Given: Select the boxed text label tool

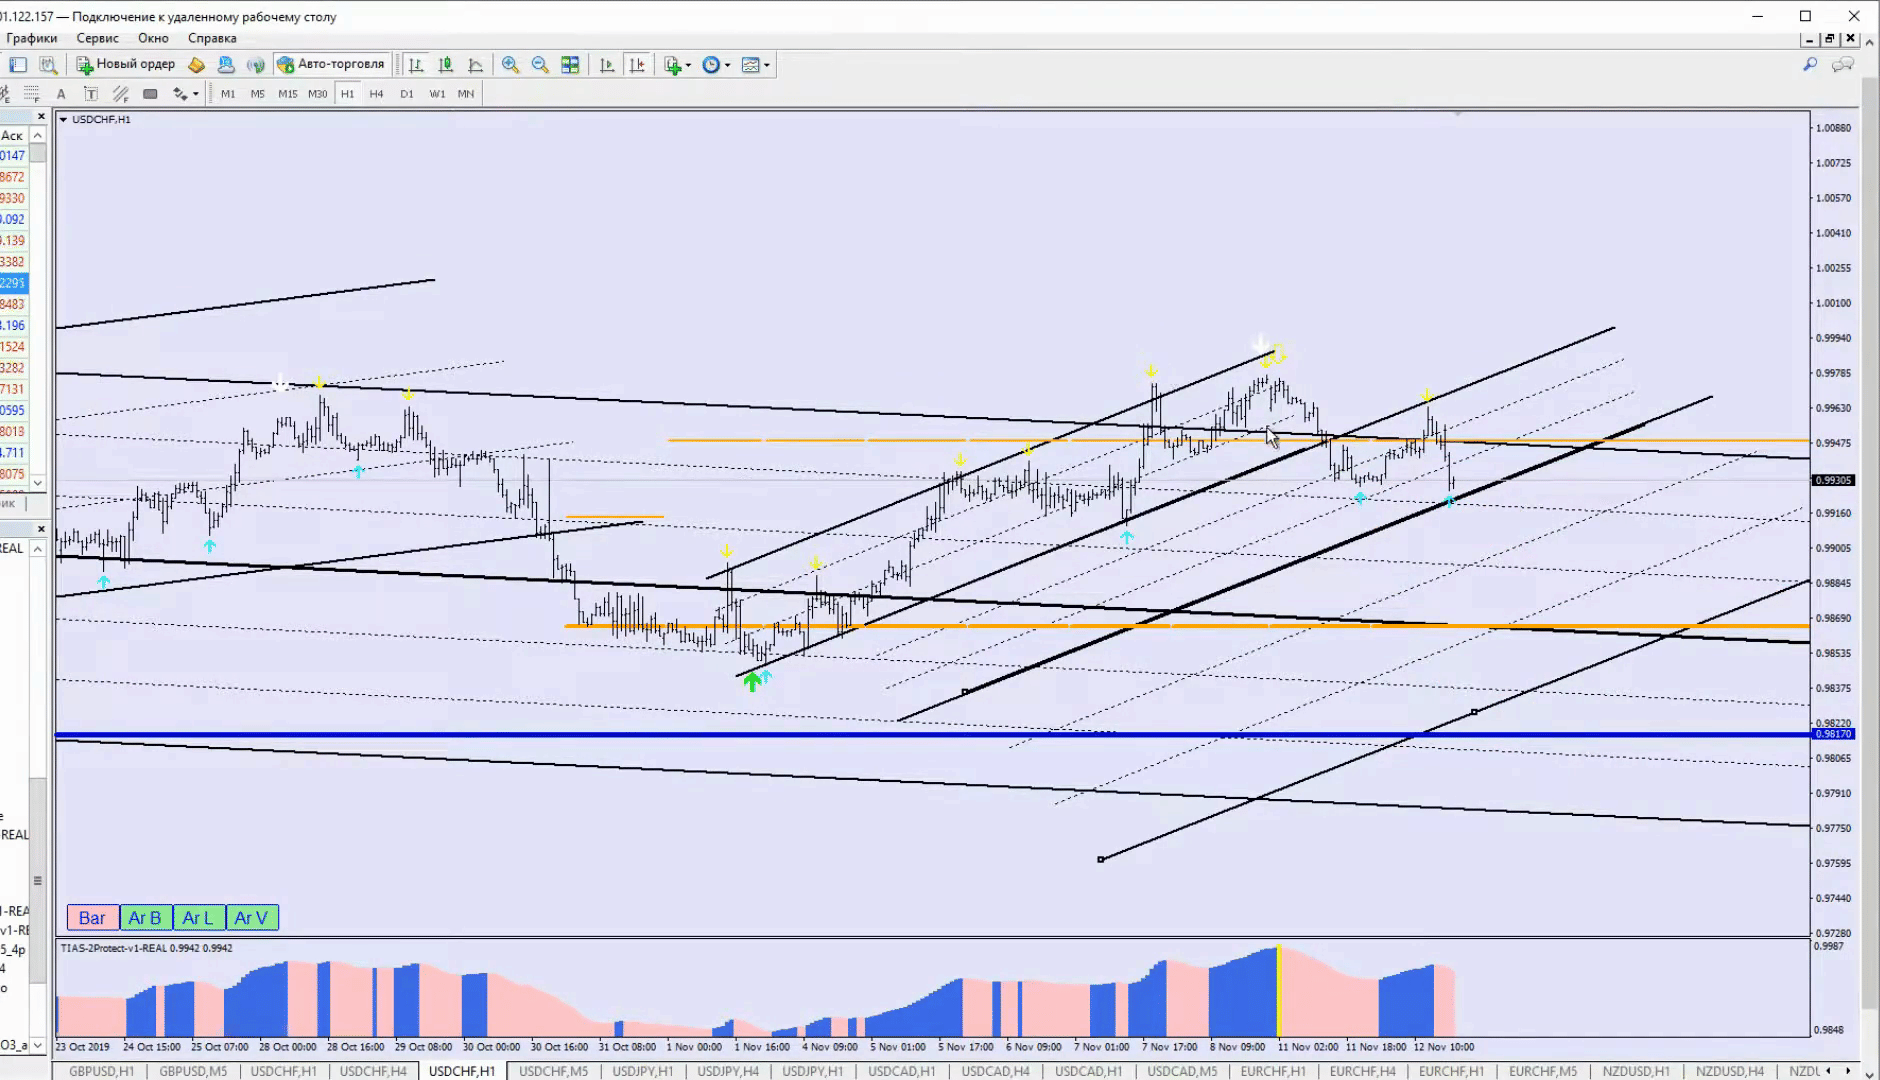Looking at the screenshot, I should click(91, 94).
